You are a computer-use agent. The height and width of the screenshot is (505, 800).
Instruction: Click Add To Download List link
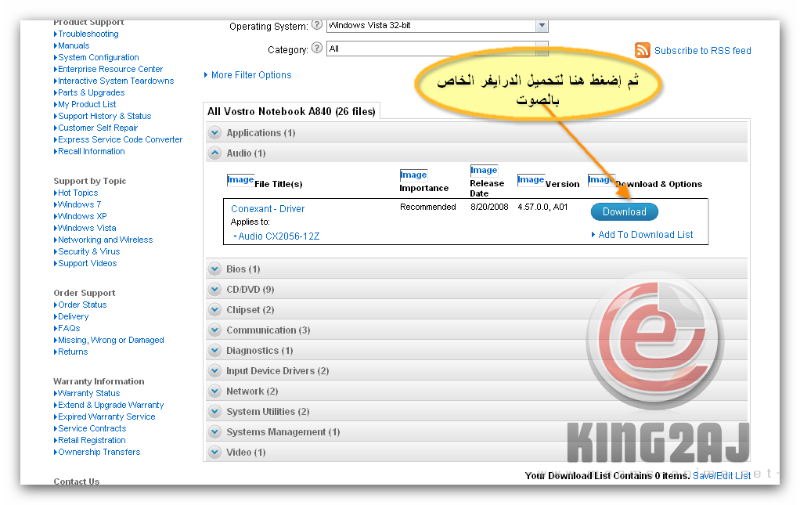645,235
